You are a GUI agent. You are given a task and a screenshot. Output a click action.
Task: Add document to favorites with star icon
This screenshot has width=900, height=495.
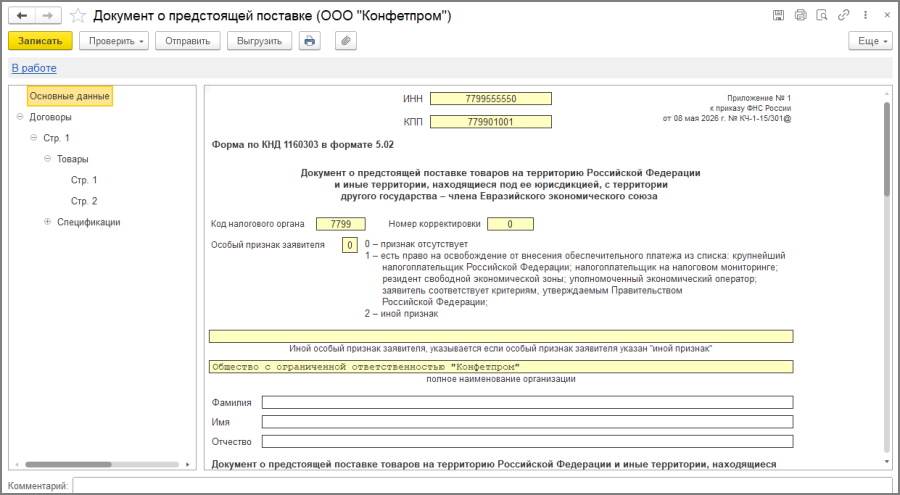pos(77,16)
